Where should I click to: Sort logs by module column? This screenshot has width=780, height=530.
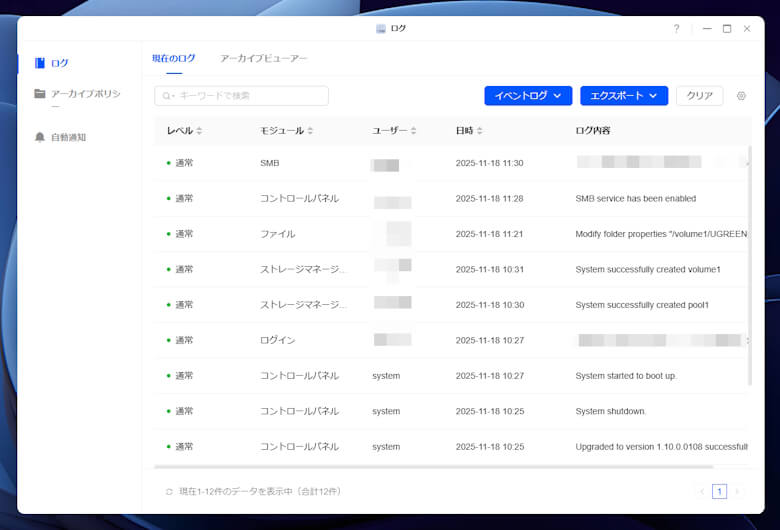[x=310, y=131]
